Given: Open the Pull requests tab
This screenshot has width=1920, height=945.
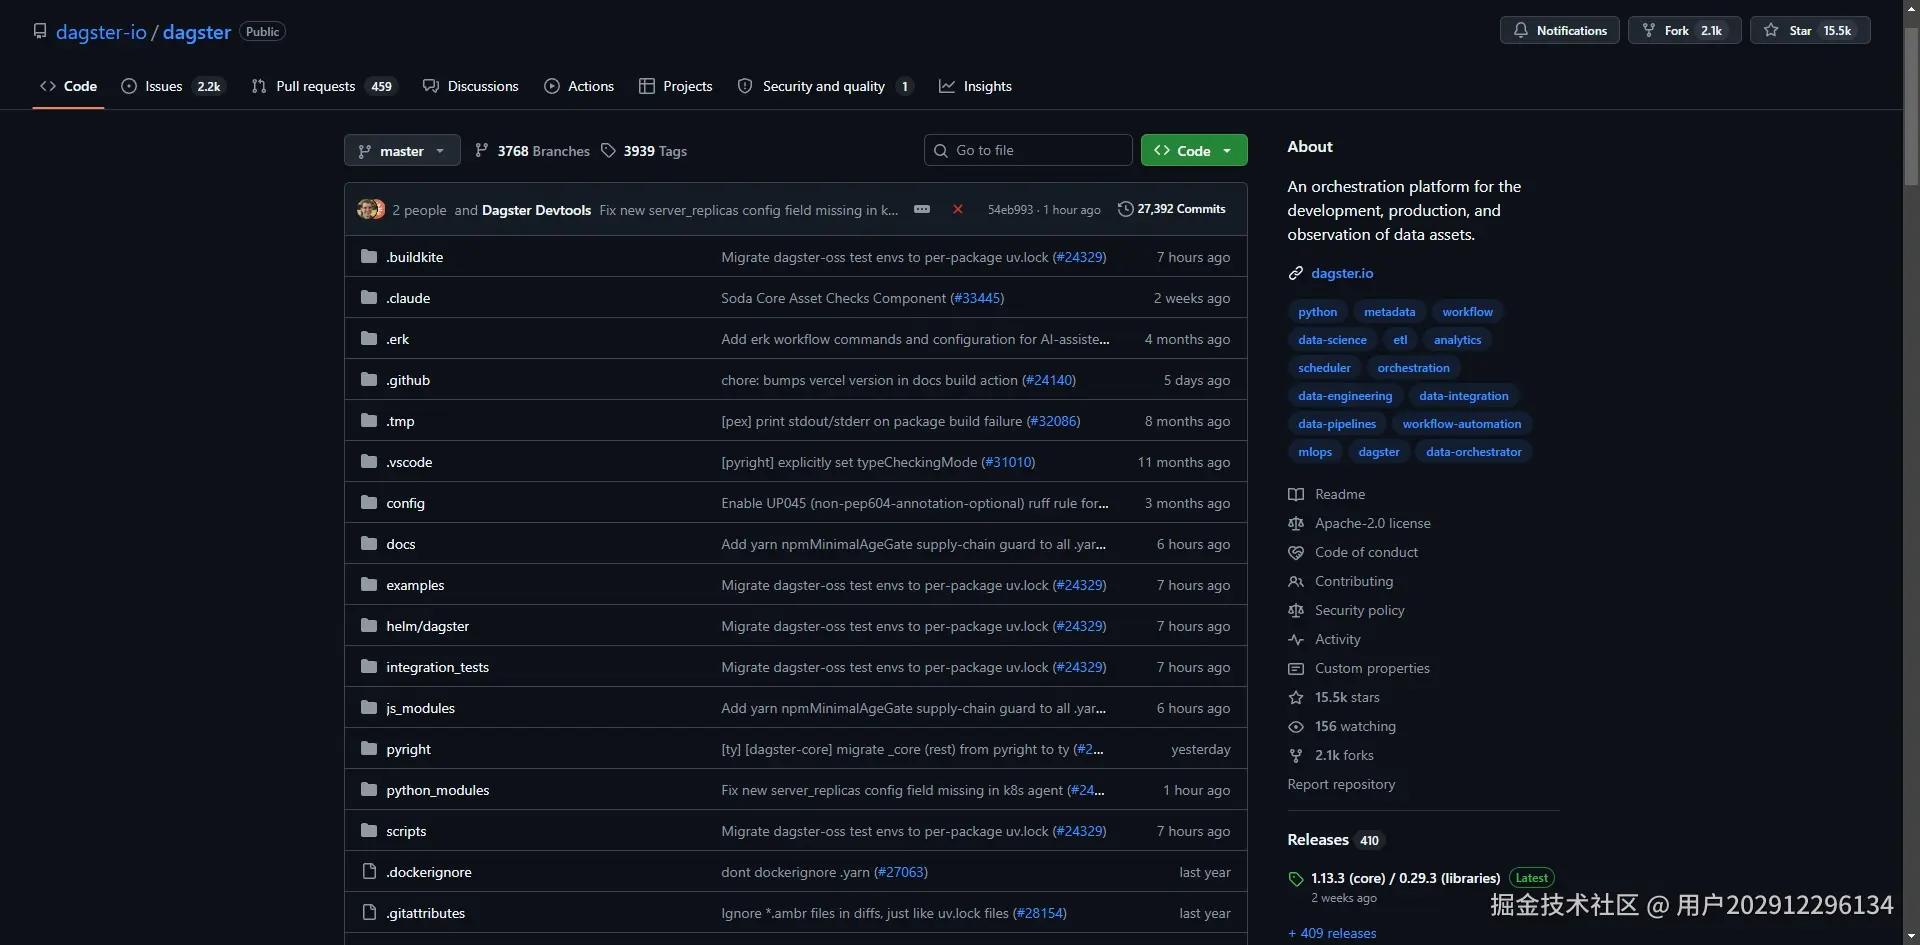Looking at the screenshot, I should 324,86.
